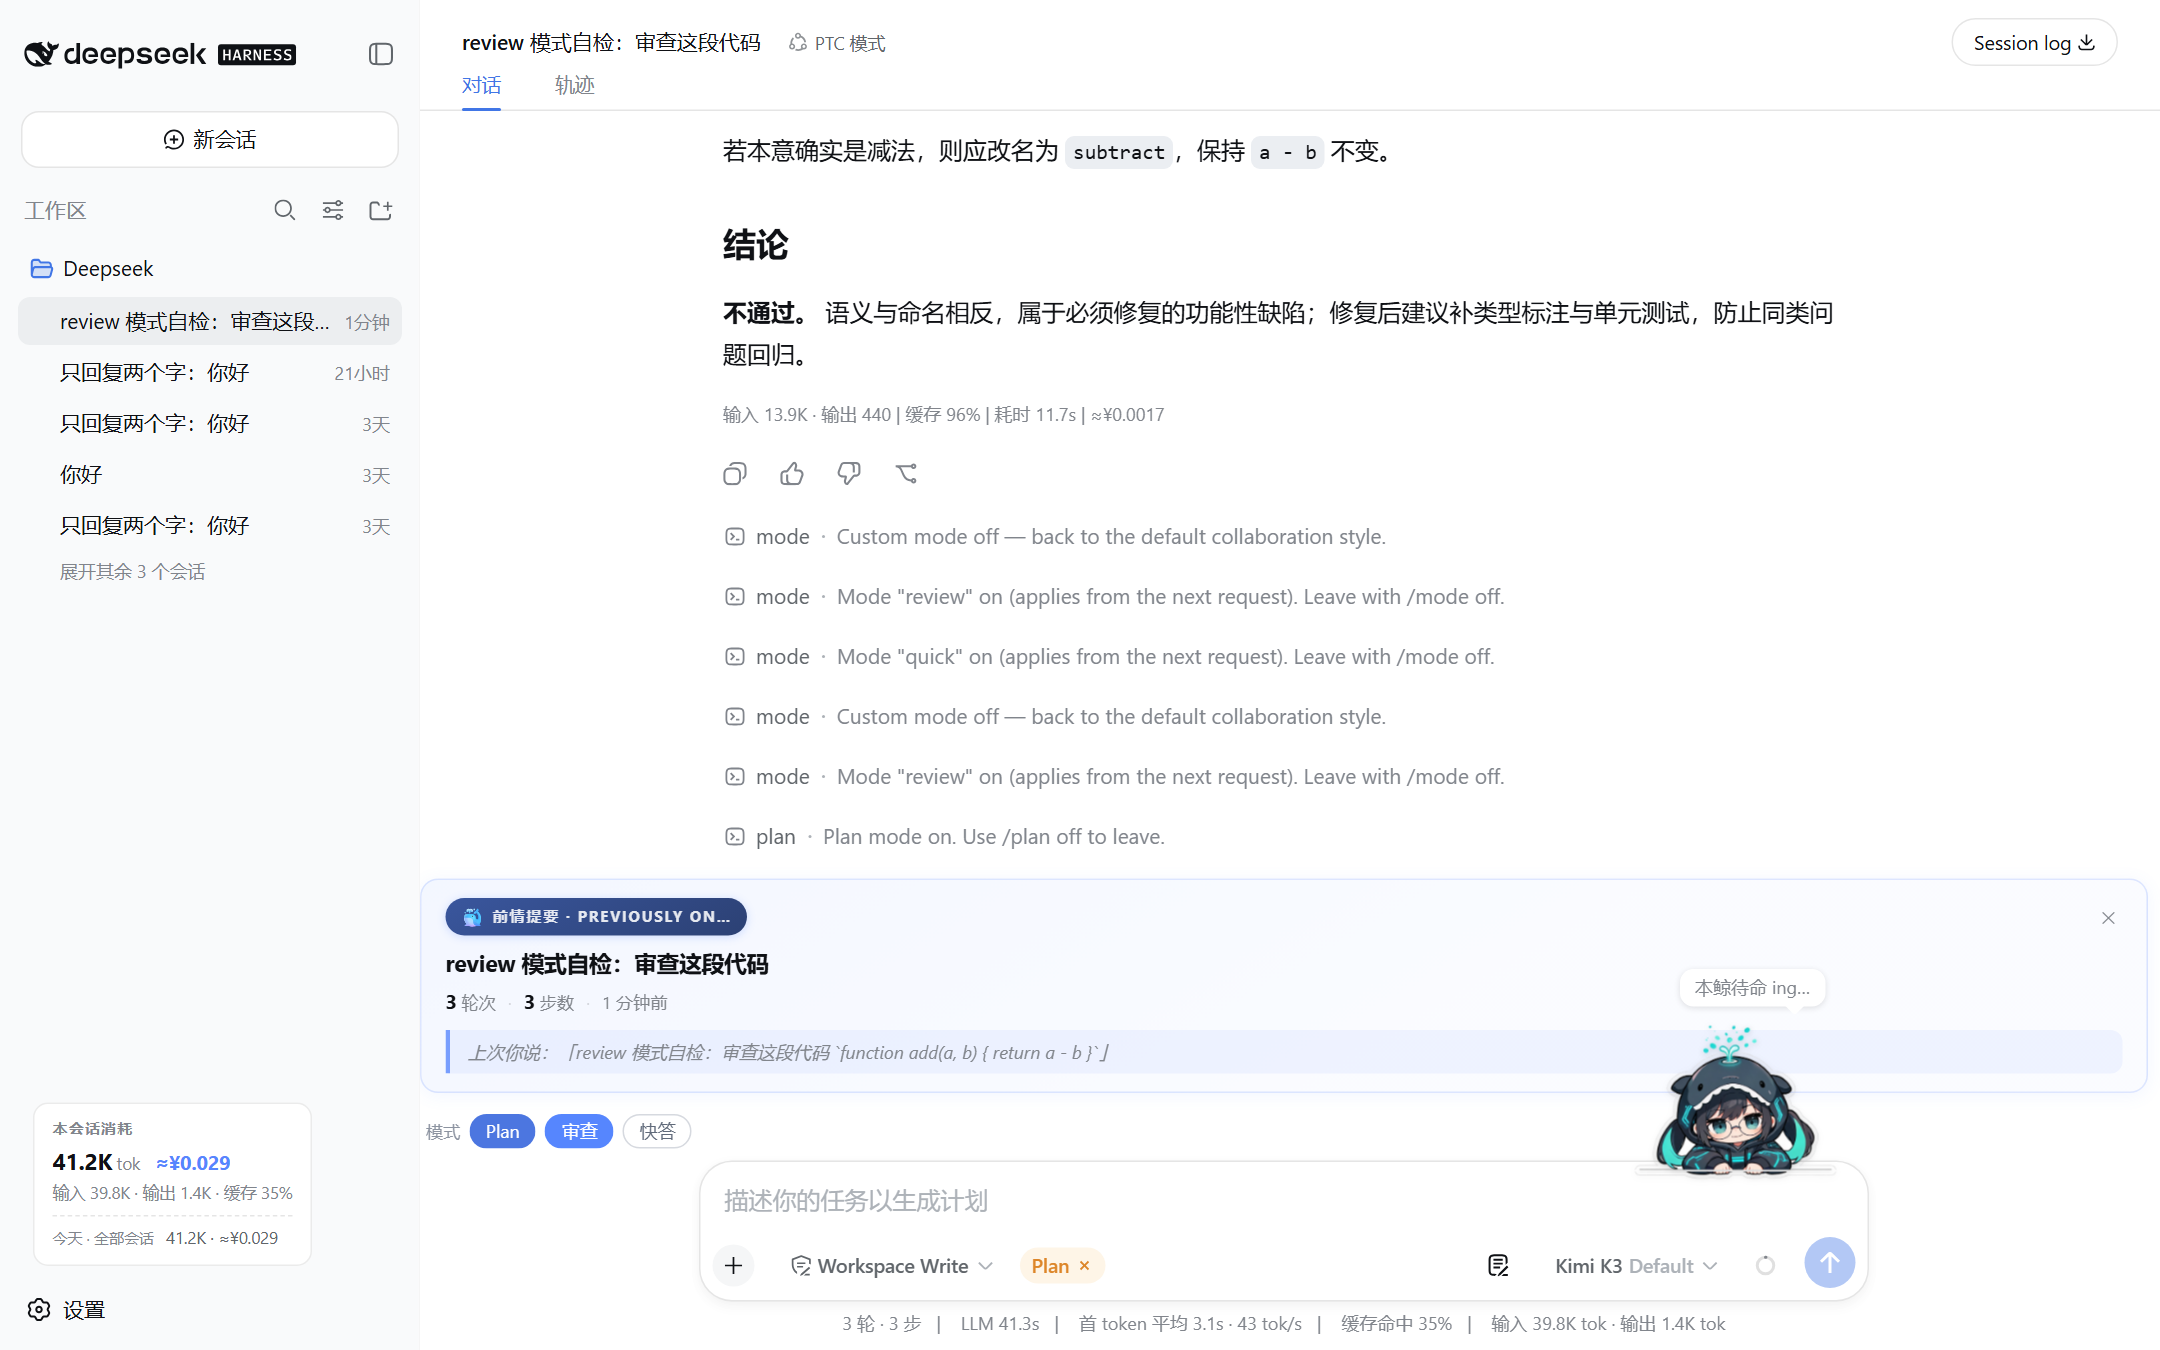Click the ≈¥0.029 cost value
The image size is (2160, 1350).
point(193,1163)
